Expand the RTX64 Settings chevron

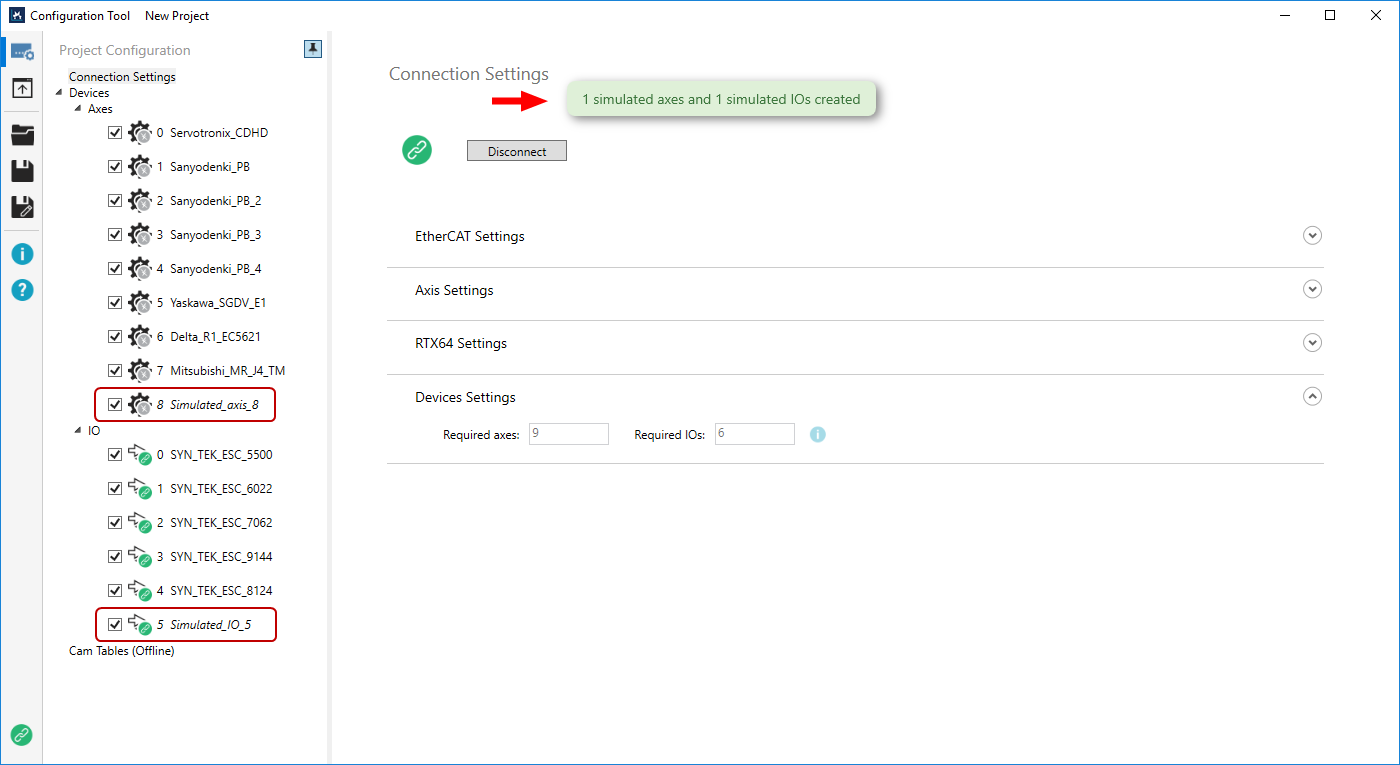click(x=1313, y=343)
